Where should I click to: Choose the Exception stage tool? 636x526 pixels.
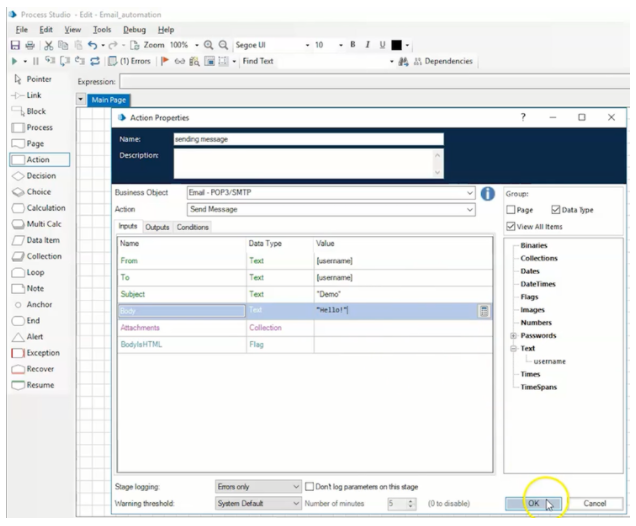click(36, 351)
